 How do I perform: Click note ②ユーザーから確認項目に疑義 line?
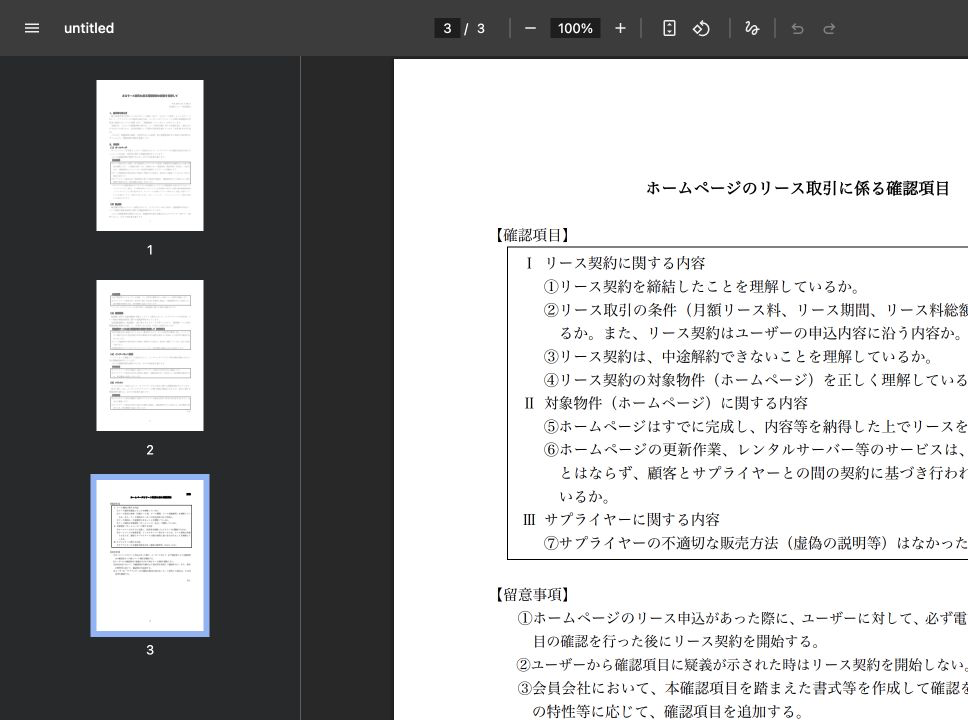pyautogui.click(x=742, y=665)
